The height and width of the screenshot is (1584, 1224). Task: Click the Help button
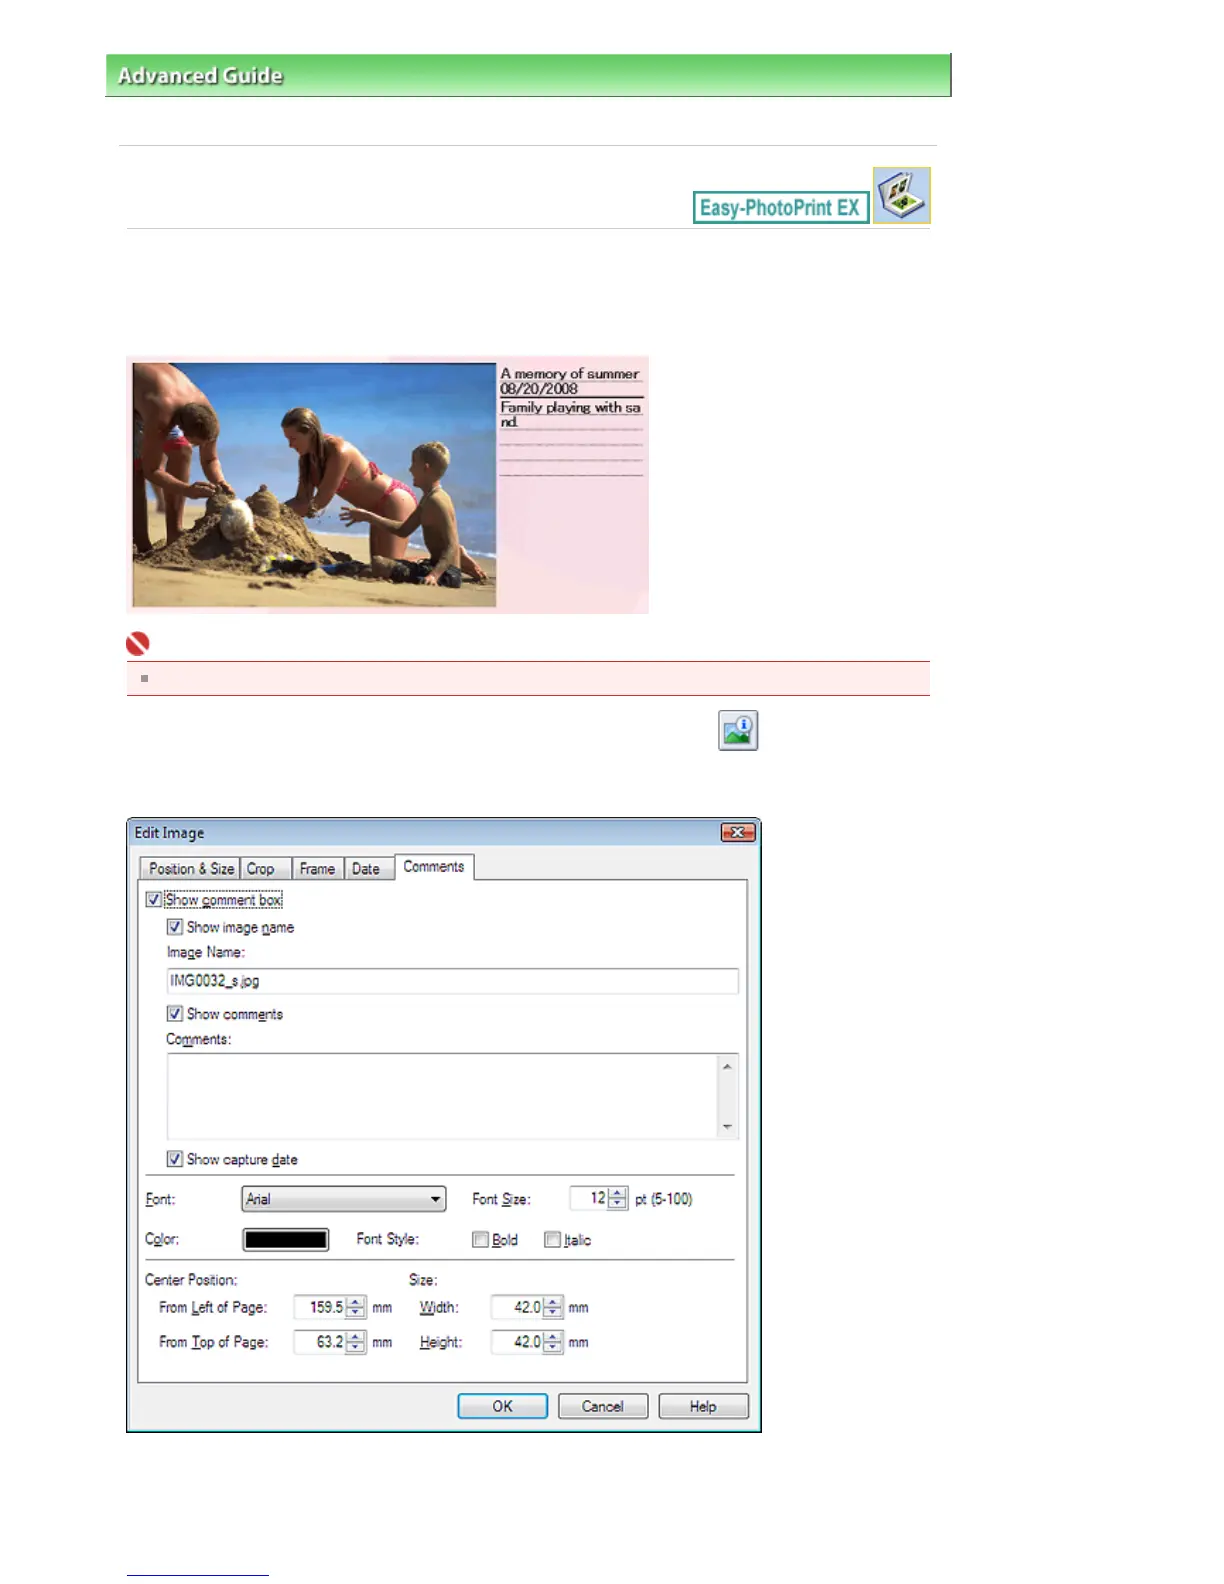[703, 1406]
